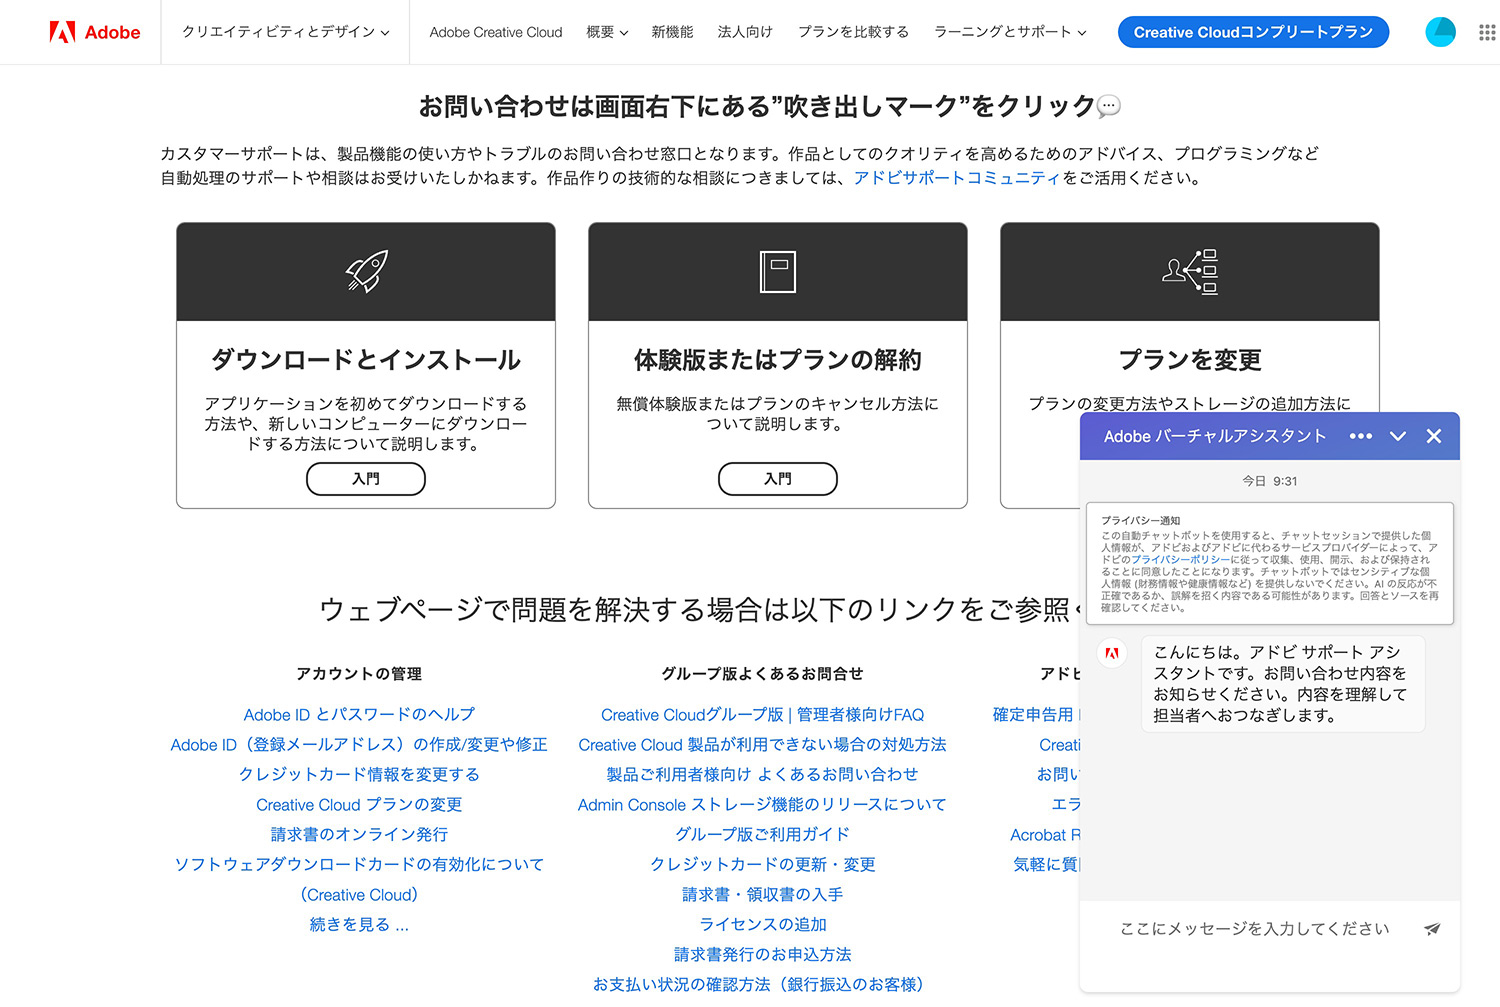
Task: Click the 体験版またはプランの解約 card heading
Action: 778,360
